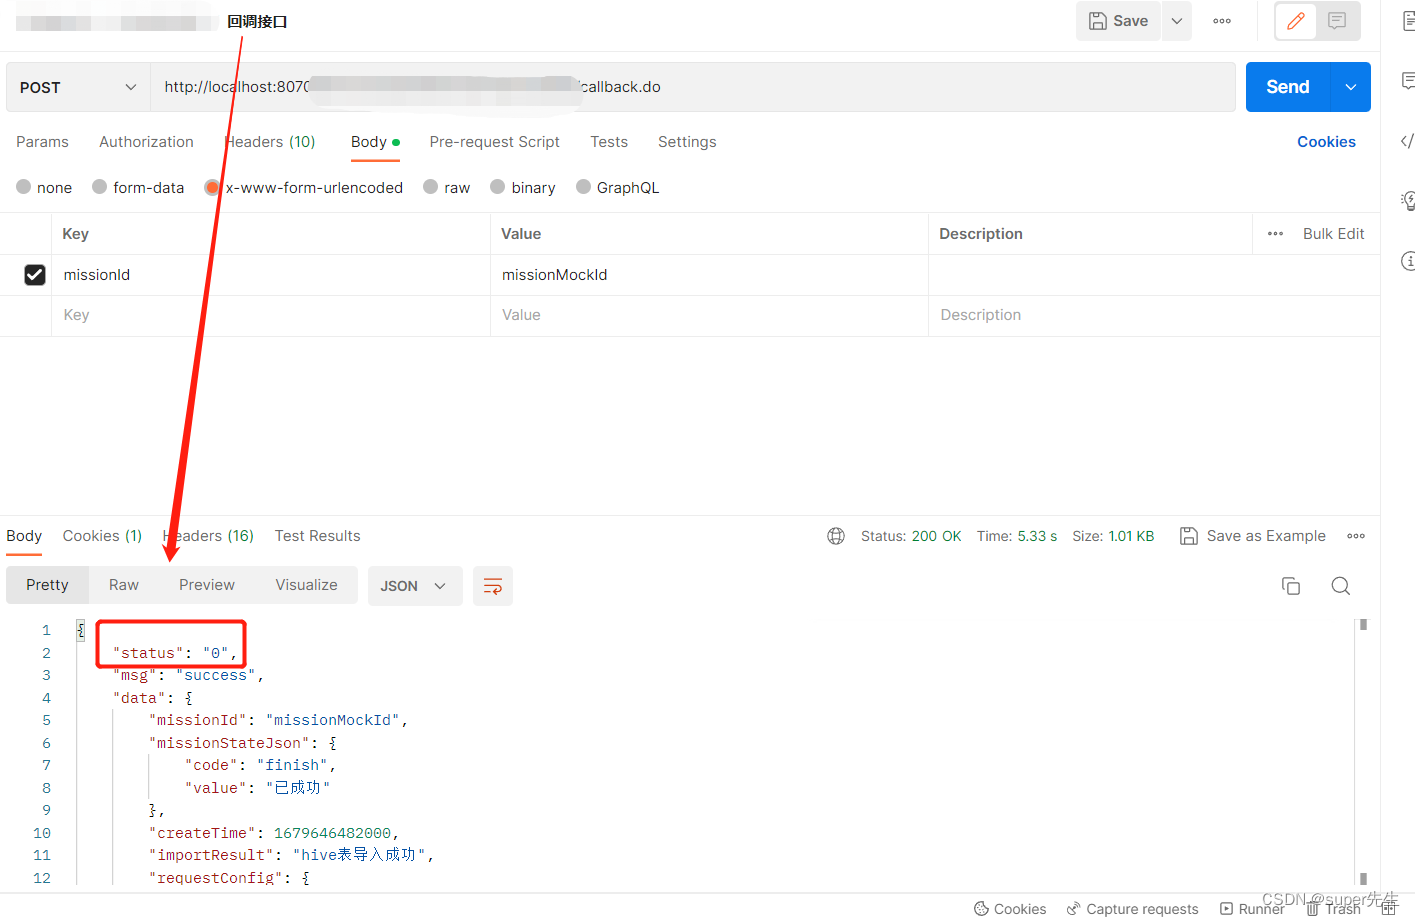Select the binary body type
Viewport: 1415px width, 917px height.
tap(522, 187)
